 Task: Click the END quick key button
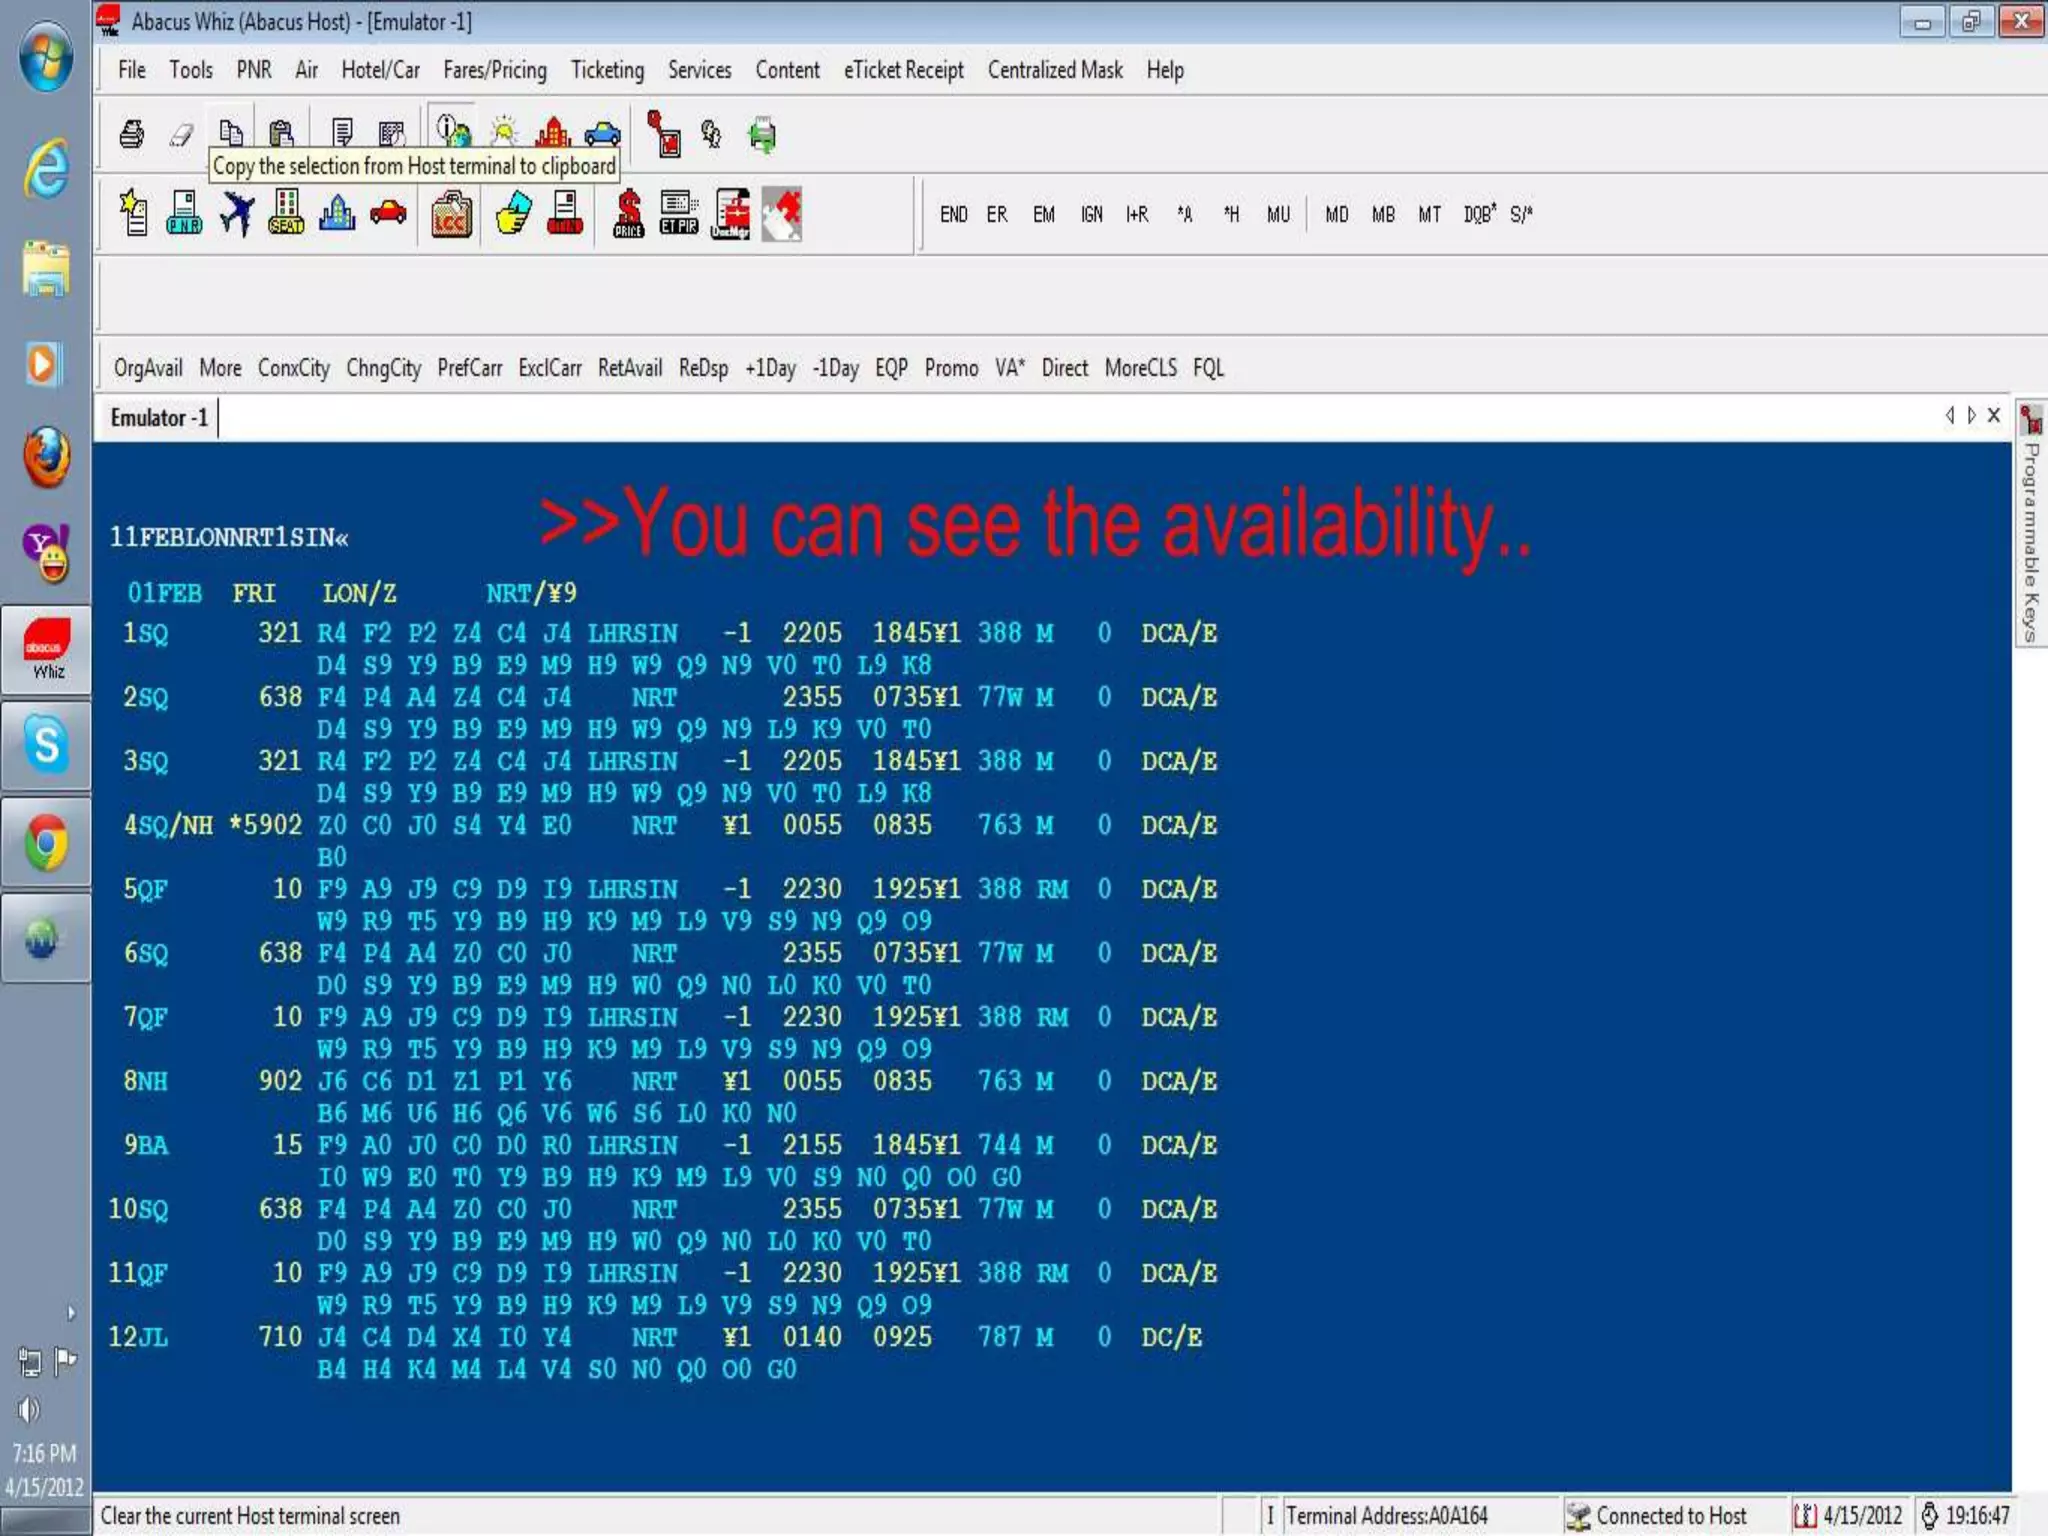953,214
